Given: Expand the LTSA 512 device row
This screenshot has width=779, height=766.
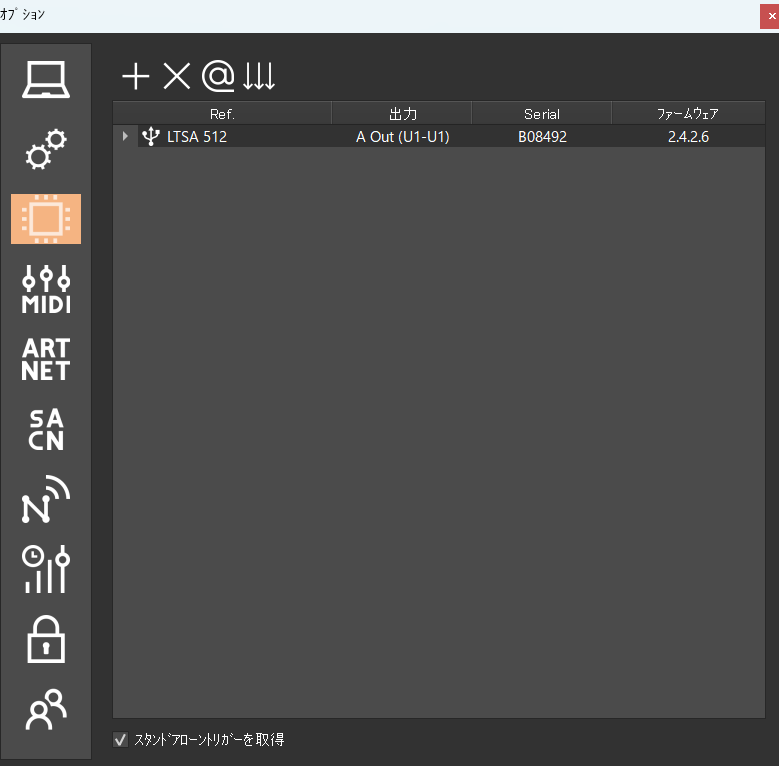Looking at the screenshot, I should coord(125,137).
